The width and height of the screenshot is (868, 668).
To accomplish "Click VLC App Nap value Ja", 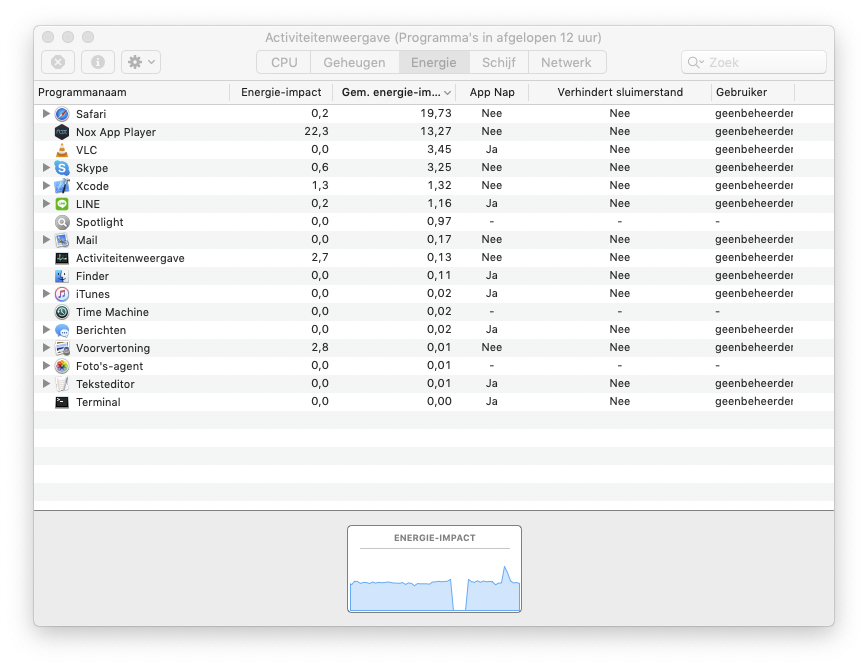I will click(x=492, y=149).
